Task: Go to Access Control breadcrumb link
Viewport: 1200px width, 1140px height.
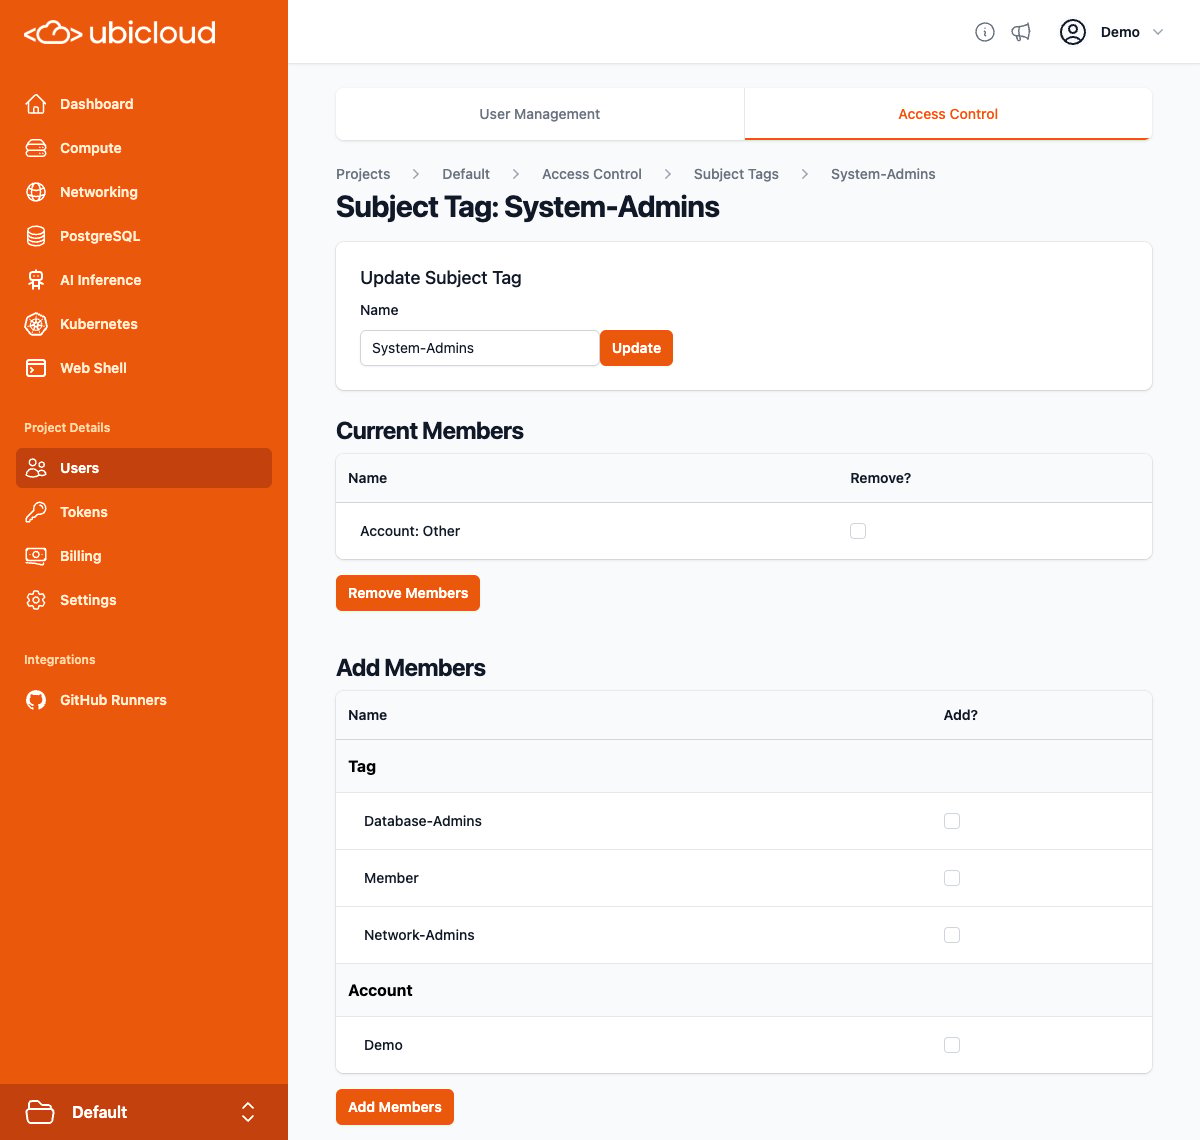Action: [592, 174]
